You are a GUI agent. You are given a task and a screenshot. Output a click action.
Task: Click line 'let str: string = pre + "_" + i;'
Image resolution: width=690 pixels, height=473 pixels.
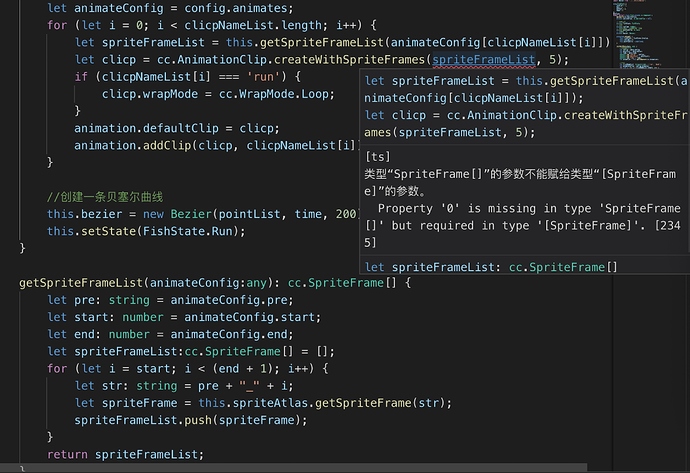[x=184, y=385]
